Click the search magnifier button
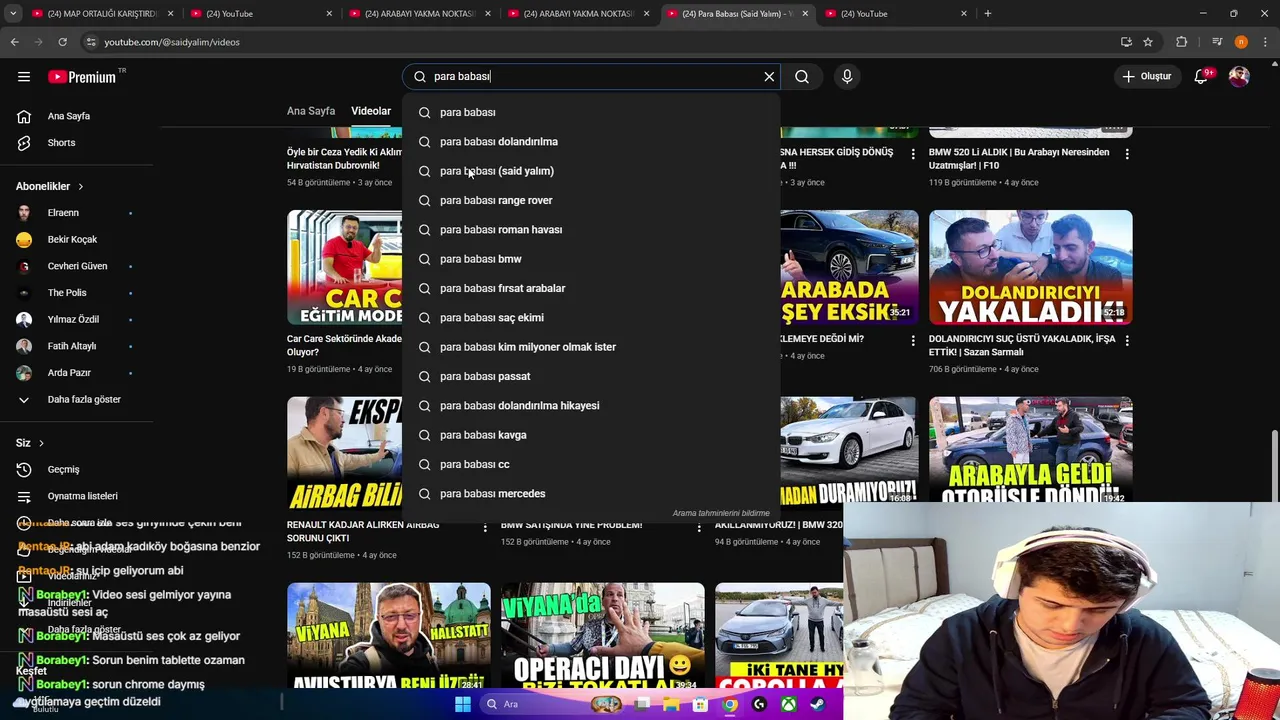The image size is (1280, 720). click(x=802, y=77)
